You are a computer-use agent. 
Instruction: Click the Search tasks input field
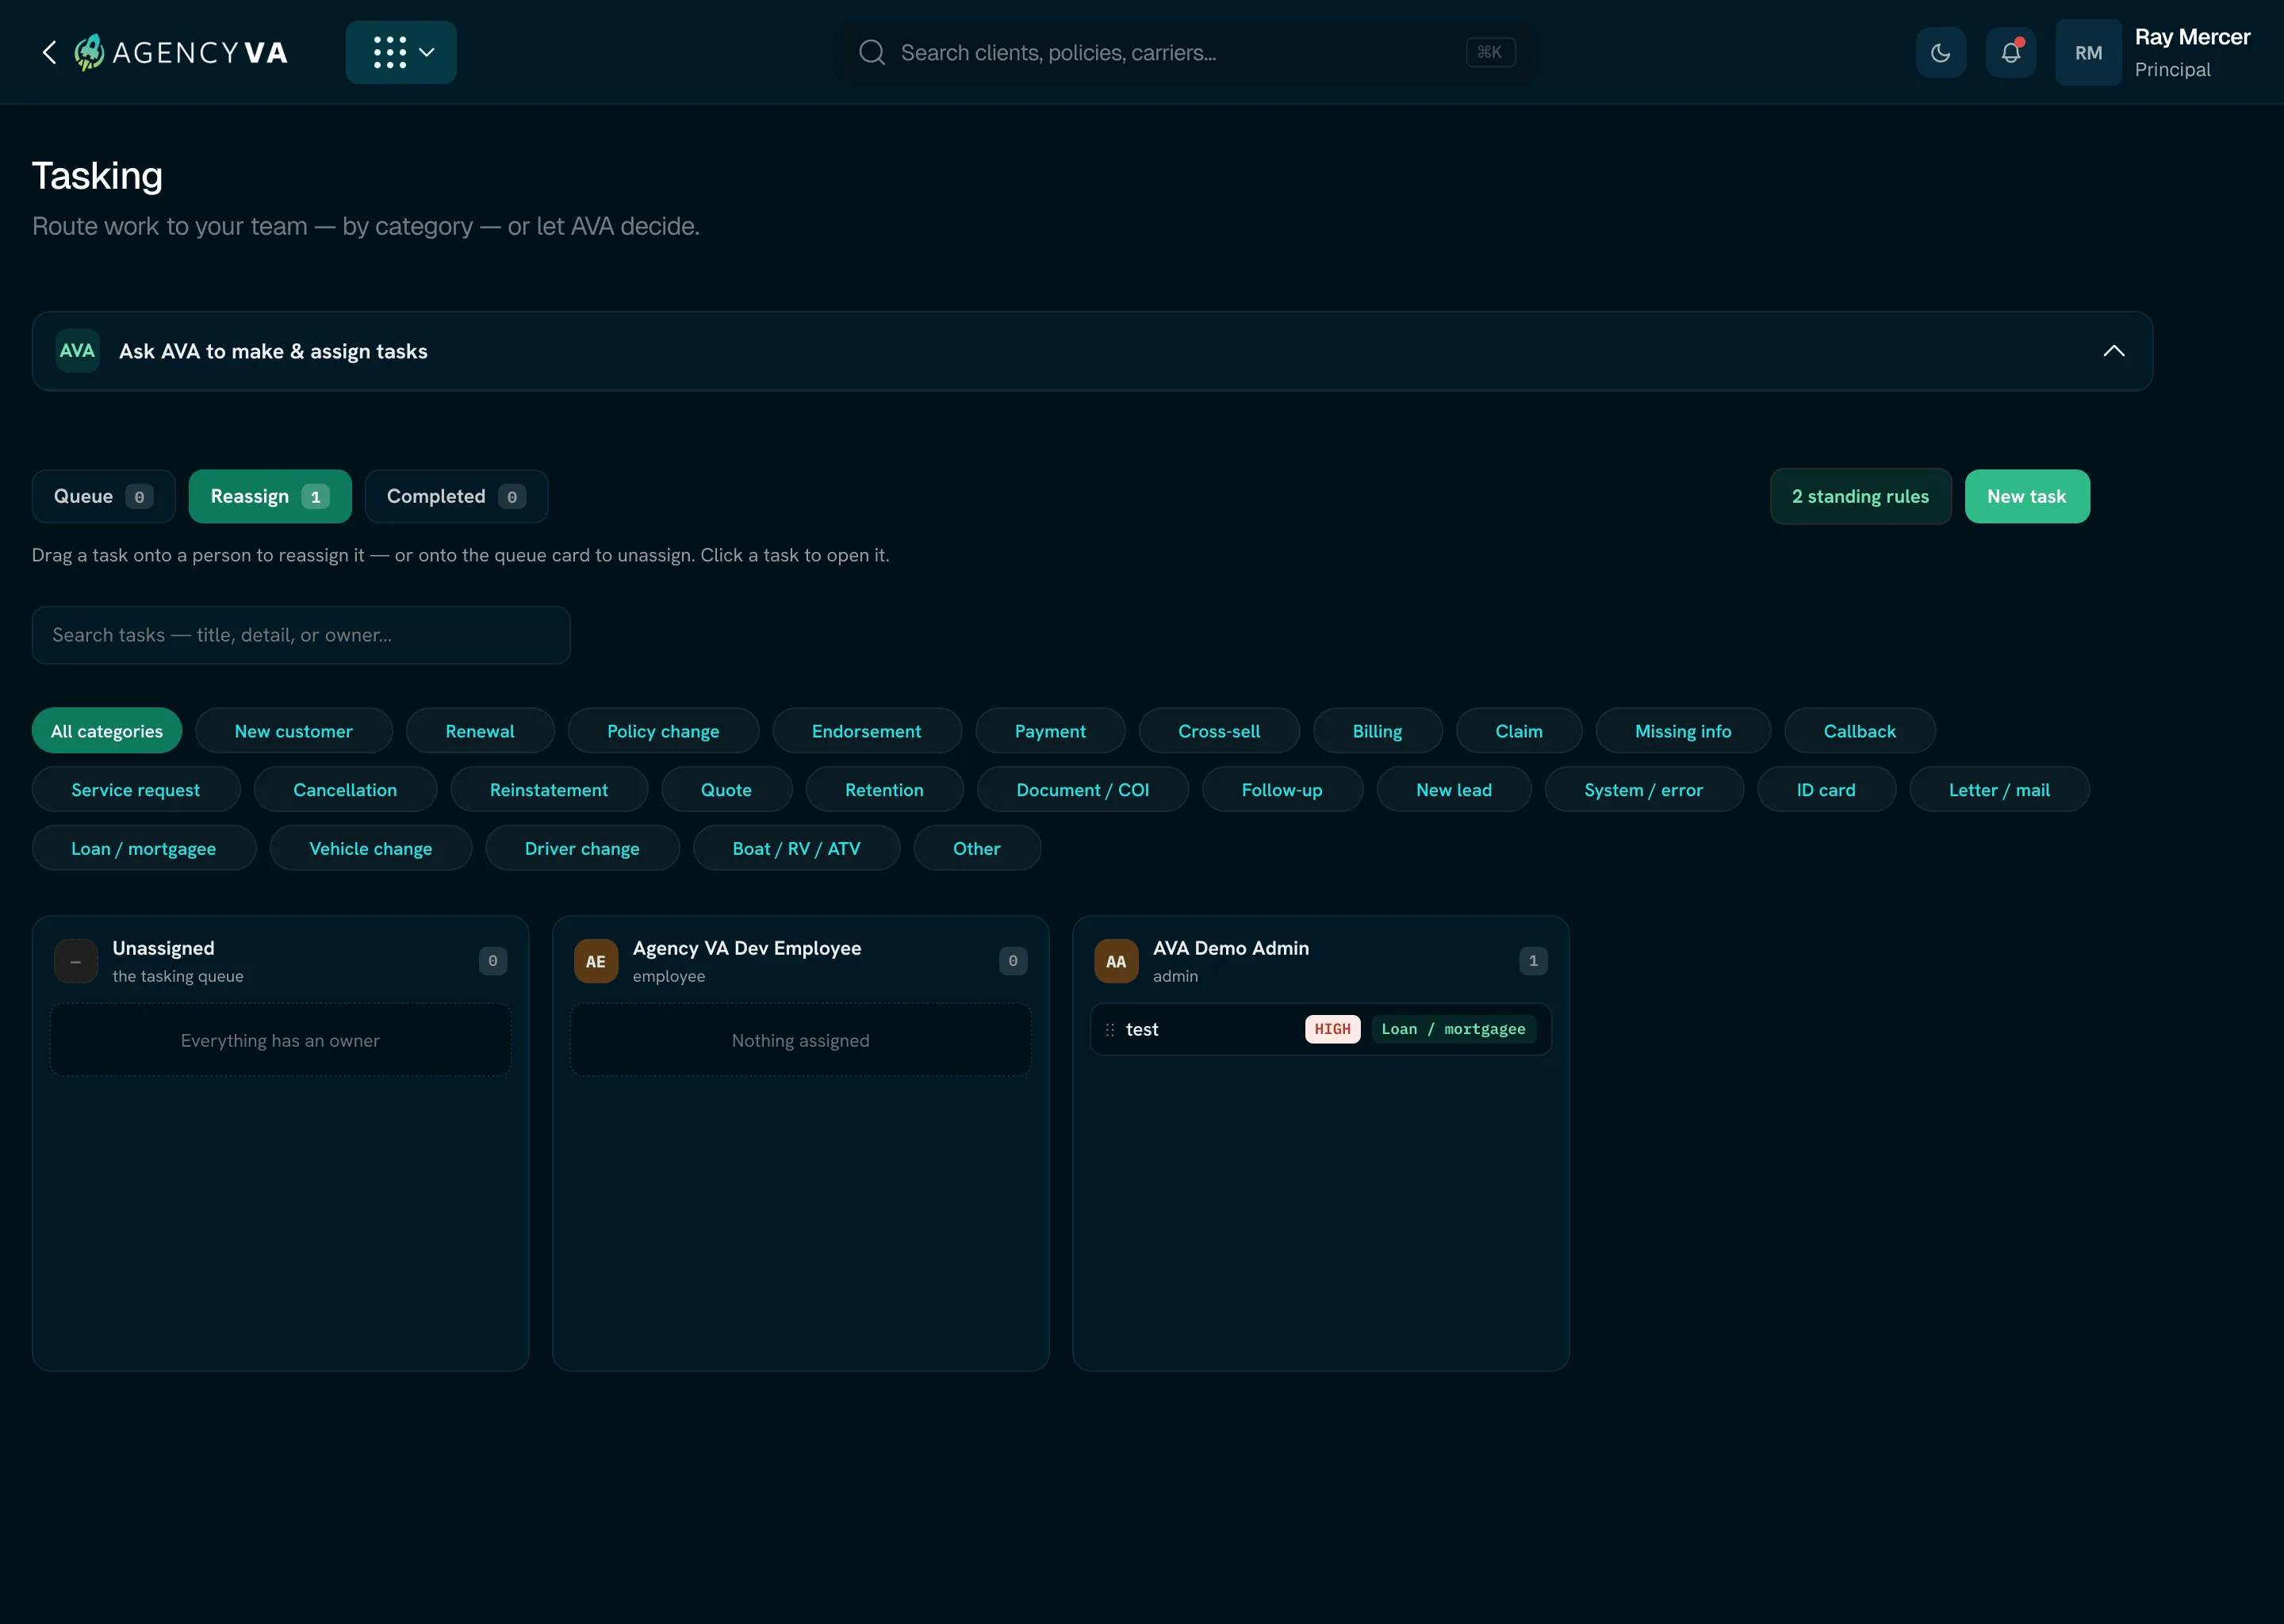pos(301,635)
